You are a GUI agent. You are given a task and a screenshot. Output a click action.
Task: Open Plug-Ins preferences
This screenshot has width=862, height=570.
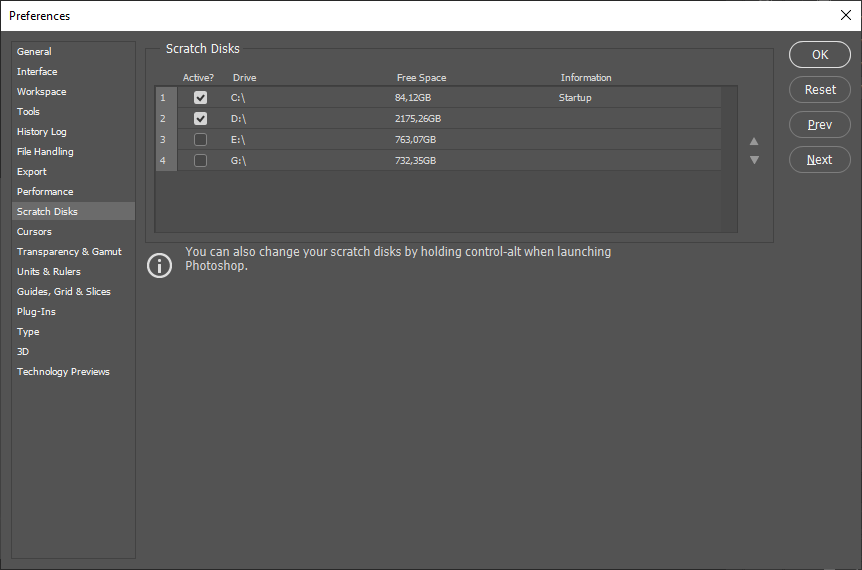(x=73, y=312)
